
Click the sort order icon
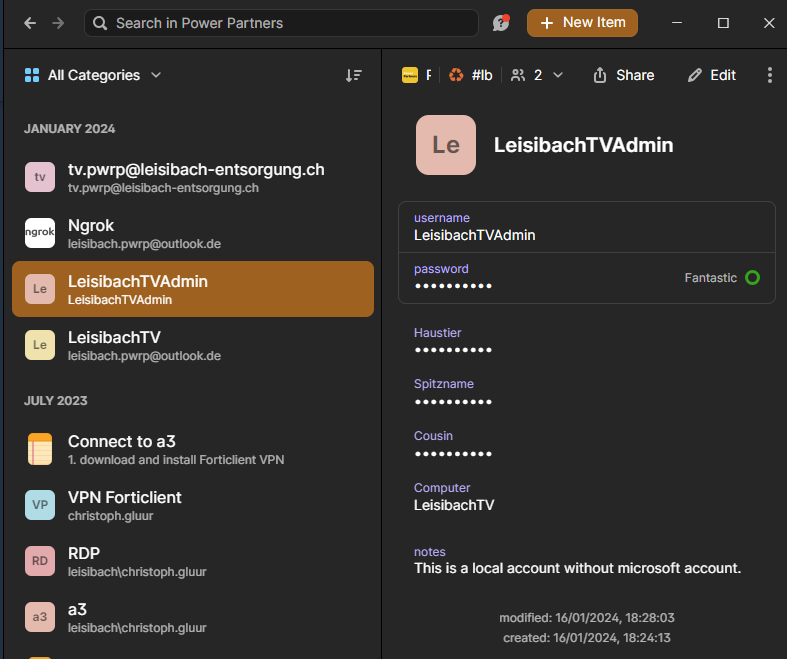[x=354, y=75]
